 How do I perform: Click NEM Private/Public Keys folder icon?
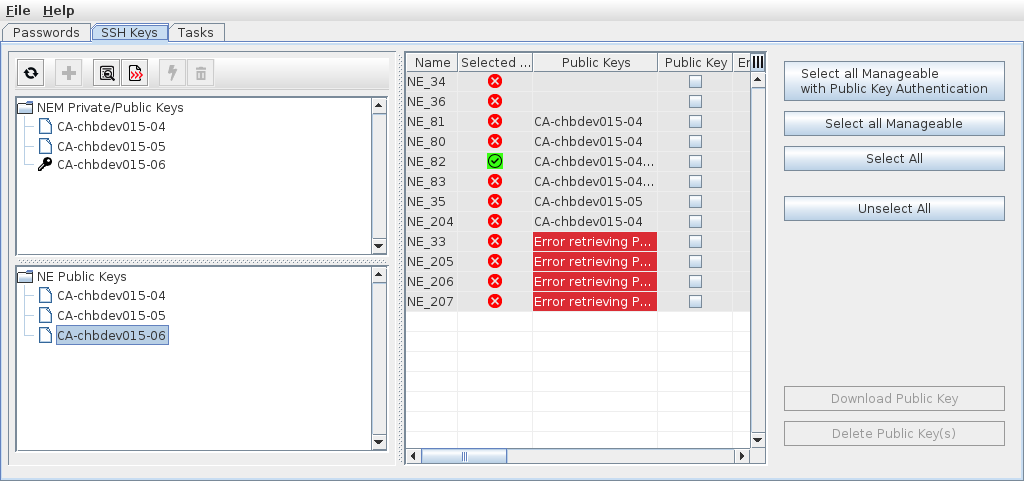[26, 107]
